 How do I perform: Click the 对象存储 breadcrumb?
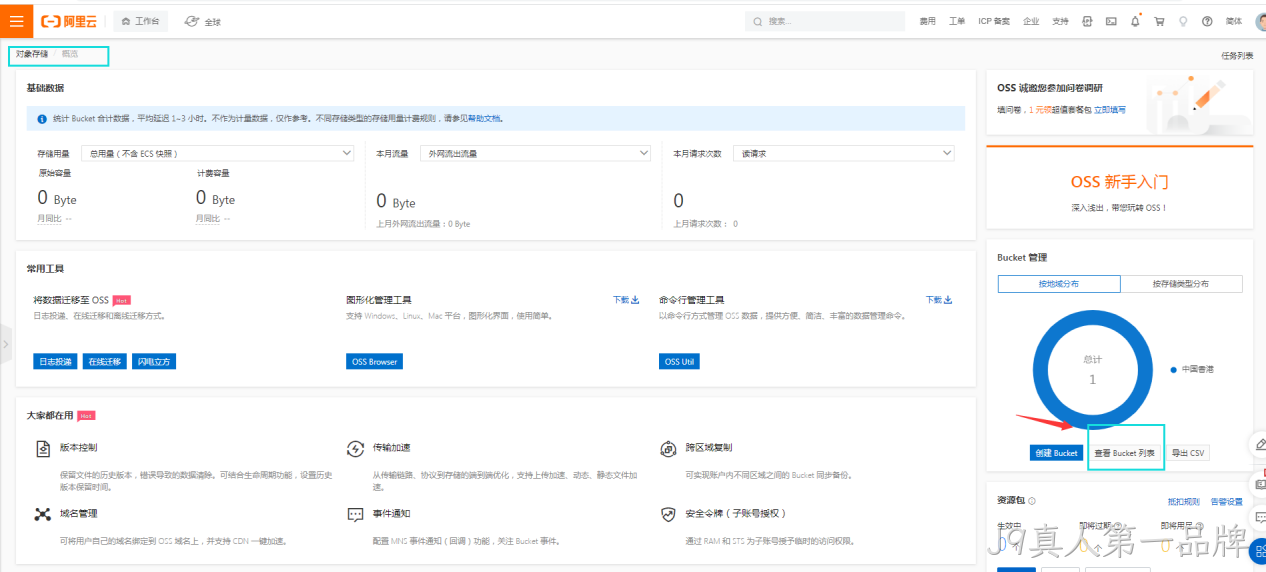click(32, 54)
